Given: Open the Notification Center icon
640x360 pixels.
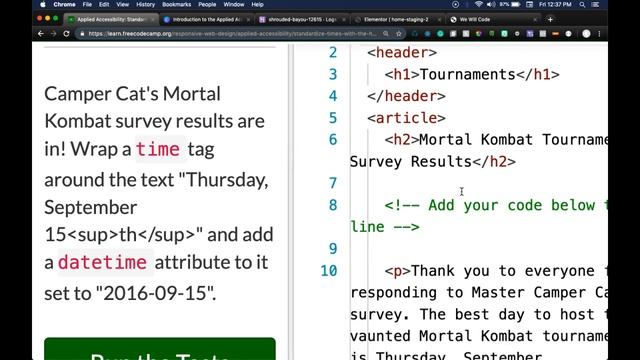Looking at the screenshot, I should pyautogui.click(x=595, y=4).
